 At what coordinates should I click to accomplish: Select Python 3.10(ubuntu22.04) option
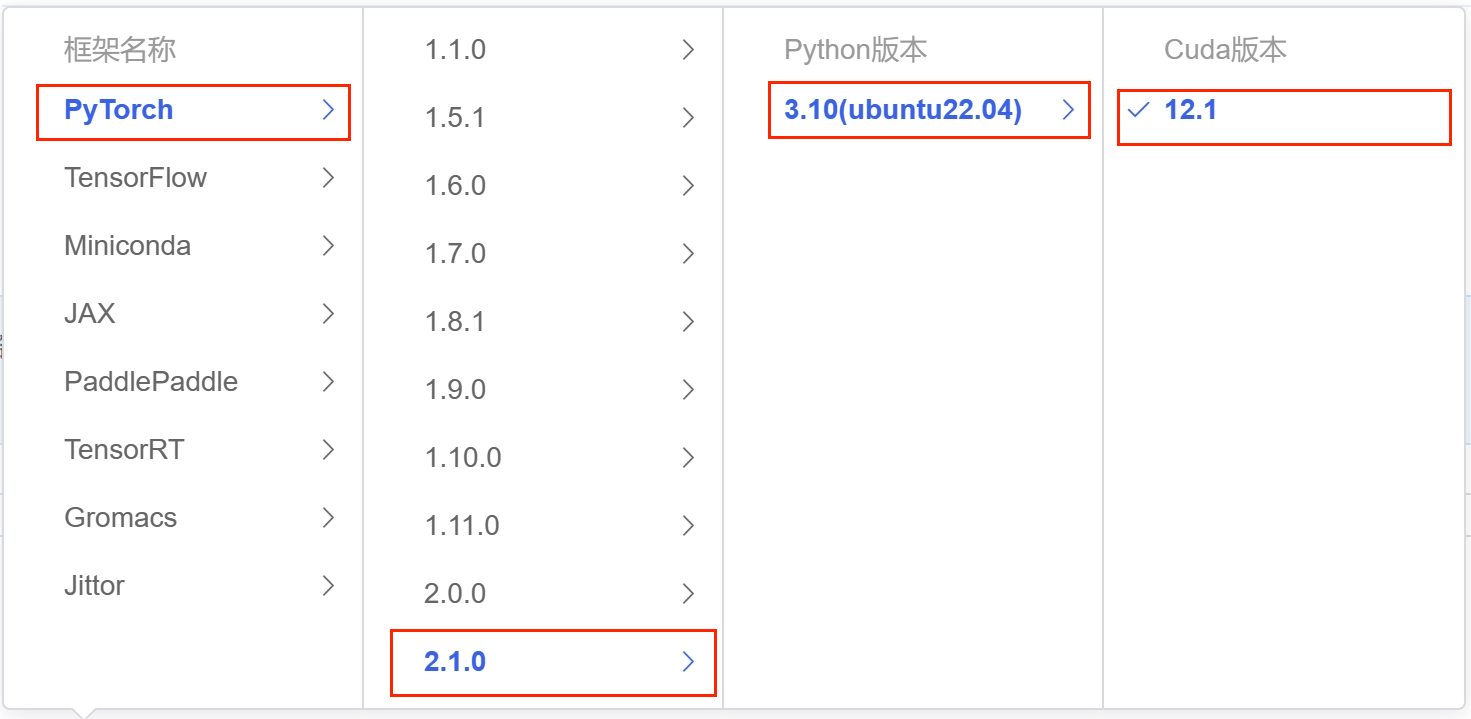point(903,110)
